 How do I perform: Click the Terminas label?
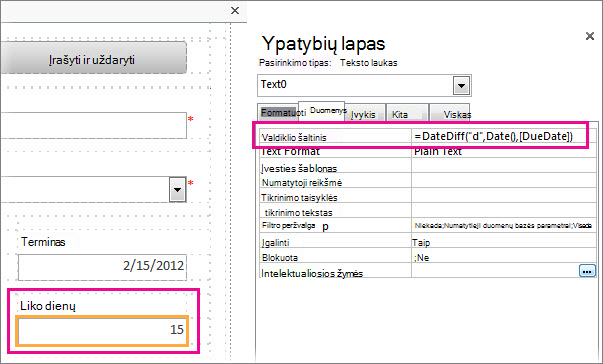[43, 242]
